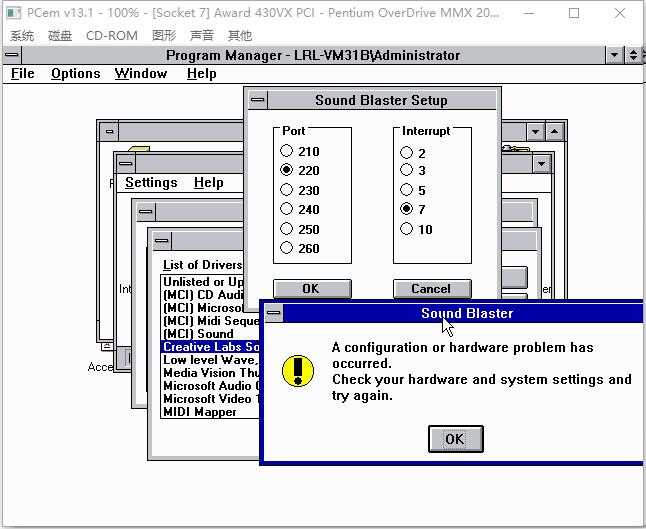
Task: Select 'Low level Wave' driver entry
Action: pyautogui.click(x=211, y=360)
